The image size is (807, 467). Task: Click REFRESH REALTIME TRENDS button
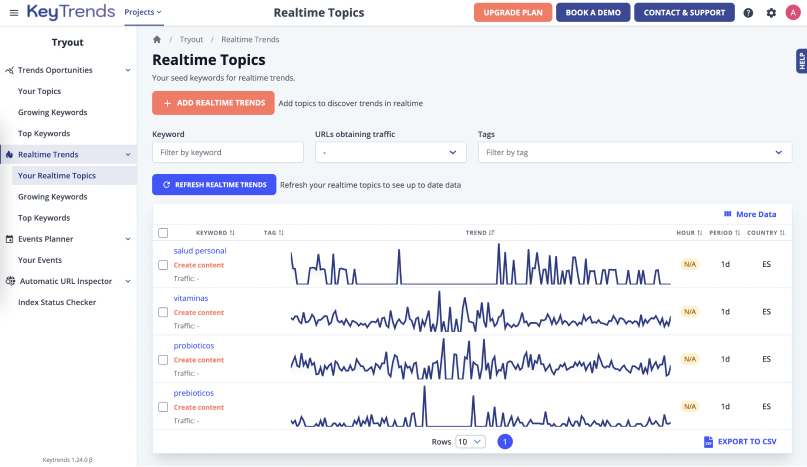point(214,185)
